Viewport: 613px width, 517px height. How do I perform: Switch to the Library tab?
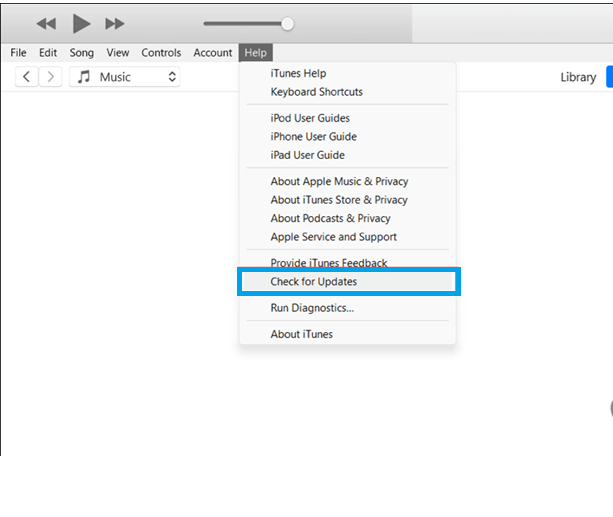coord(578,77)
